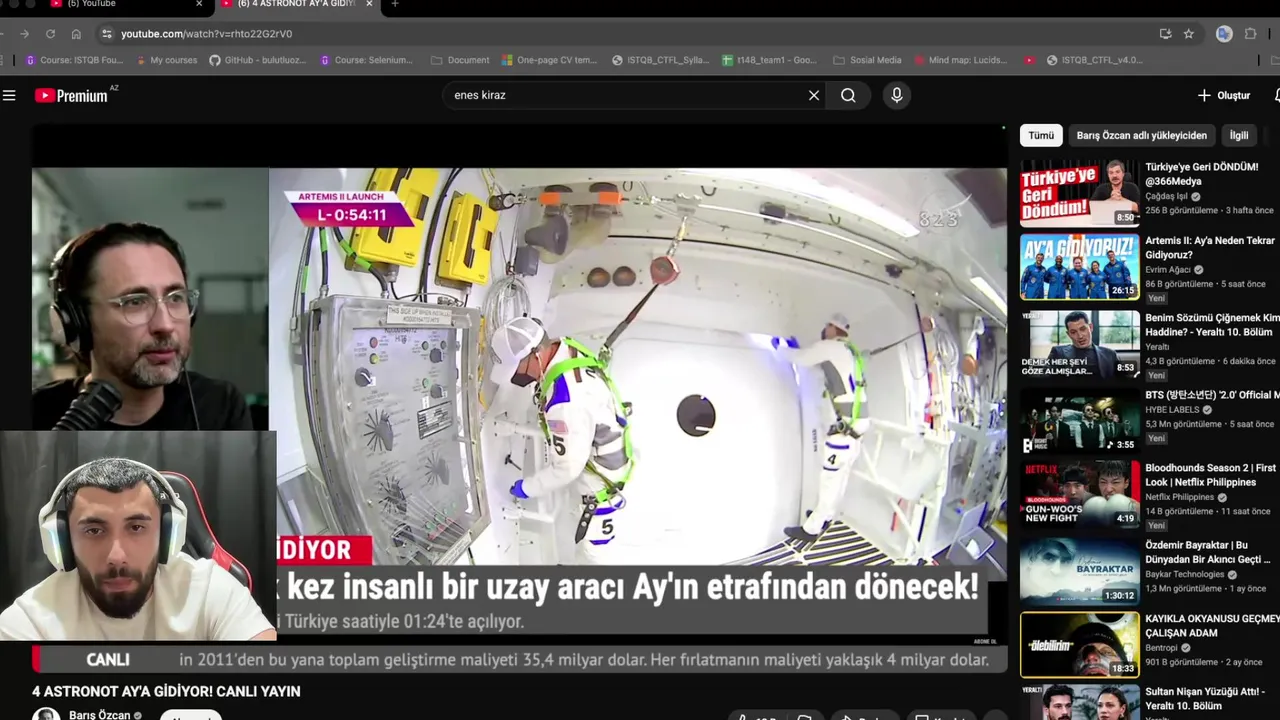
Task: Click the HYBE LABELS channel name
Action: pyautogui.click(x=1172, y=410)
